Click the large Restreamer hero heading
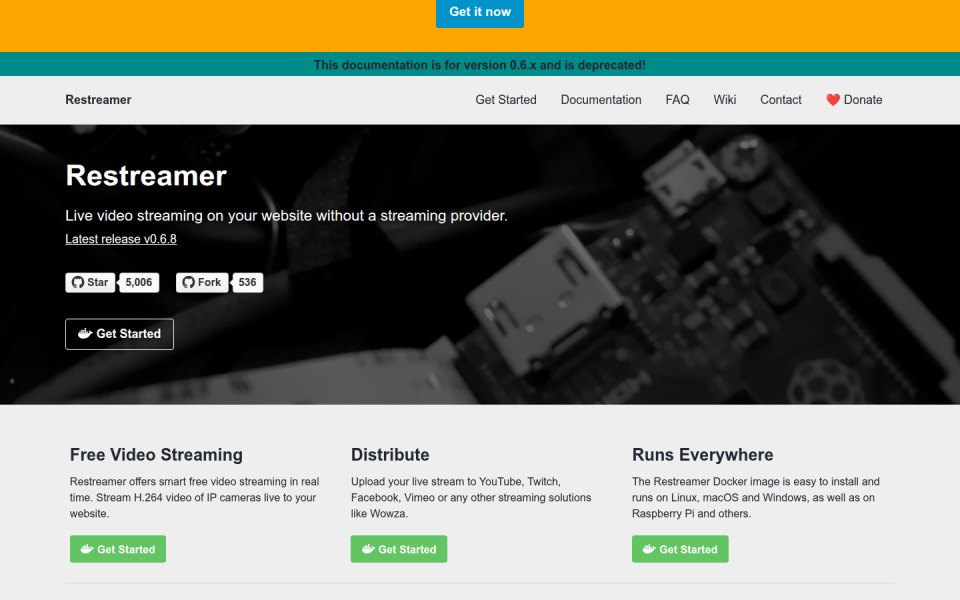Viewport: 960px width, 600px height. click(x=146, y=176)
